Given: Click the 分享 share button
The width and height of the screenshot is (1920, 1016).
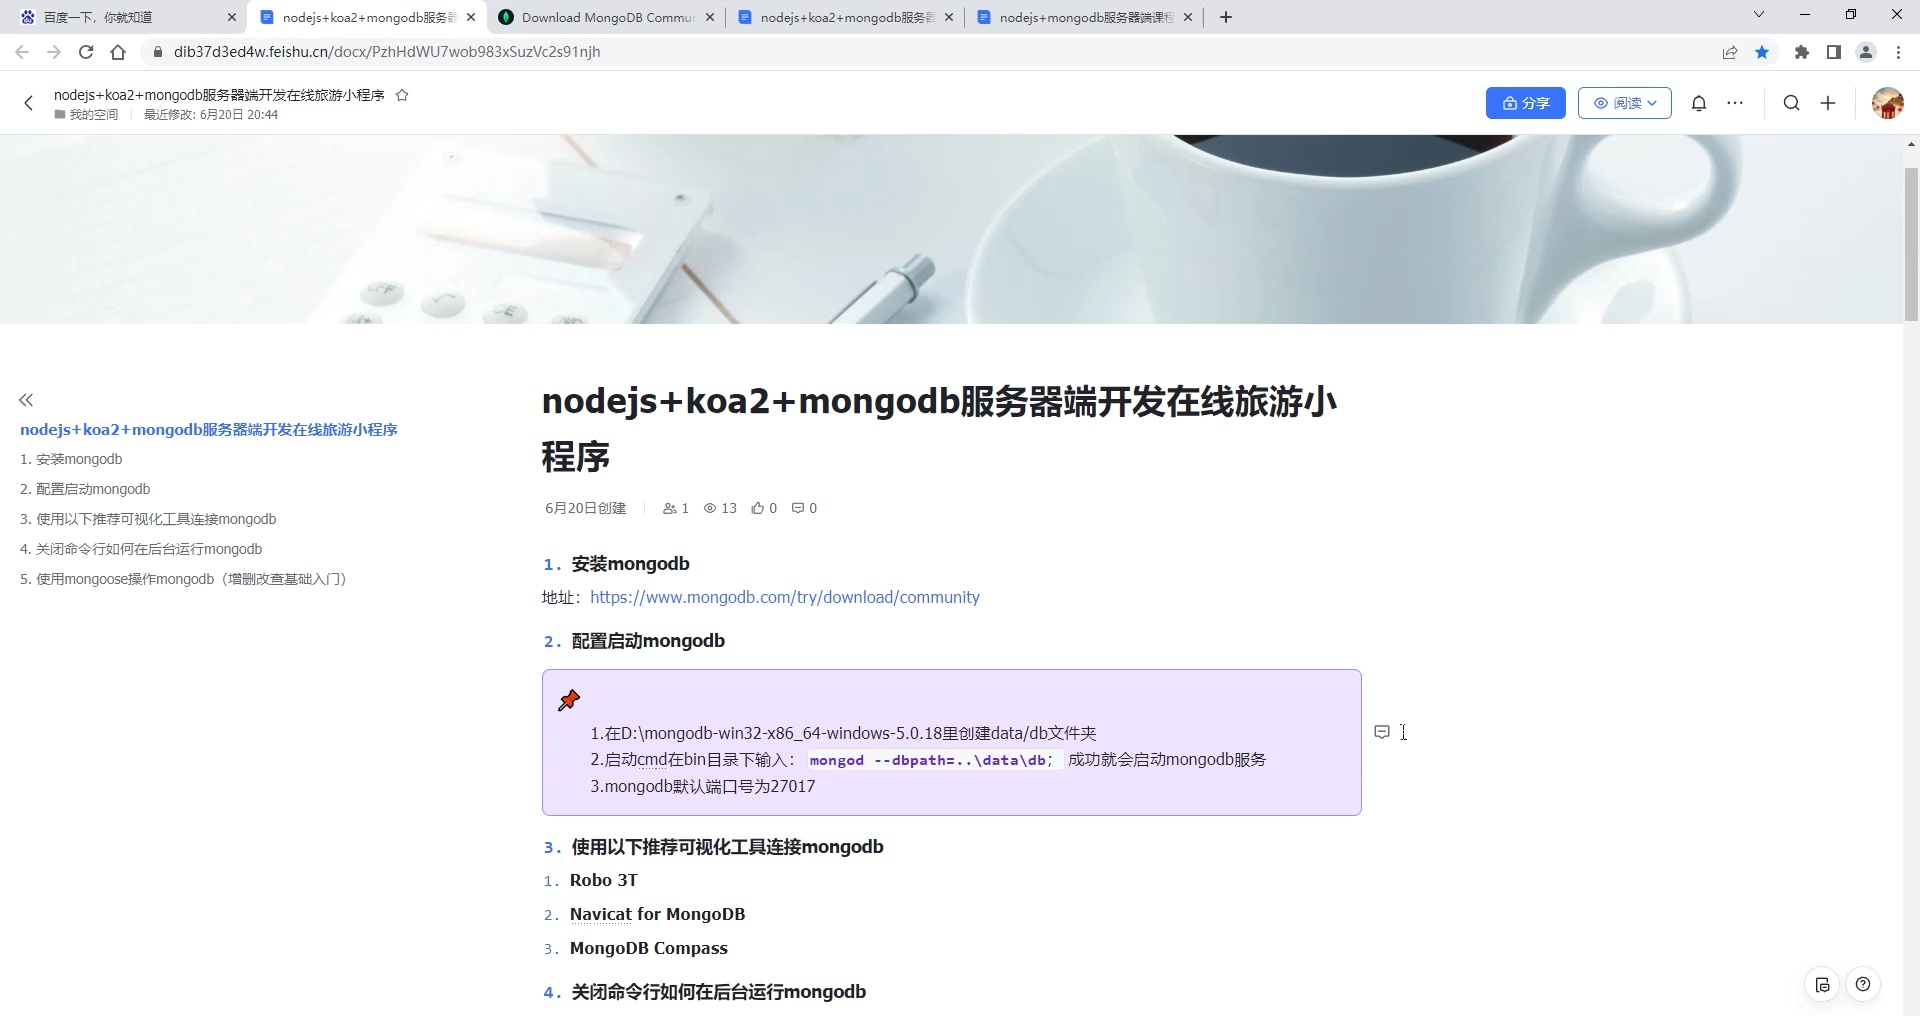Looking at the screenshot, I should click(1525, 103).
